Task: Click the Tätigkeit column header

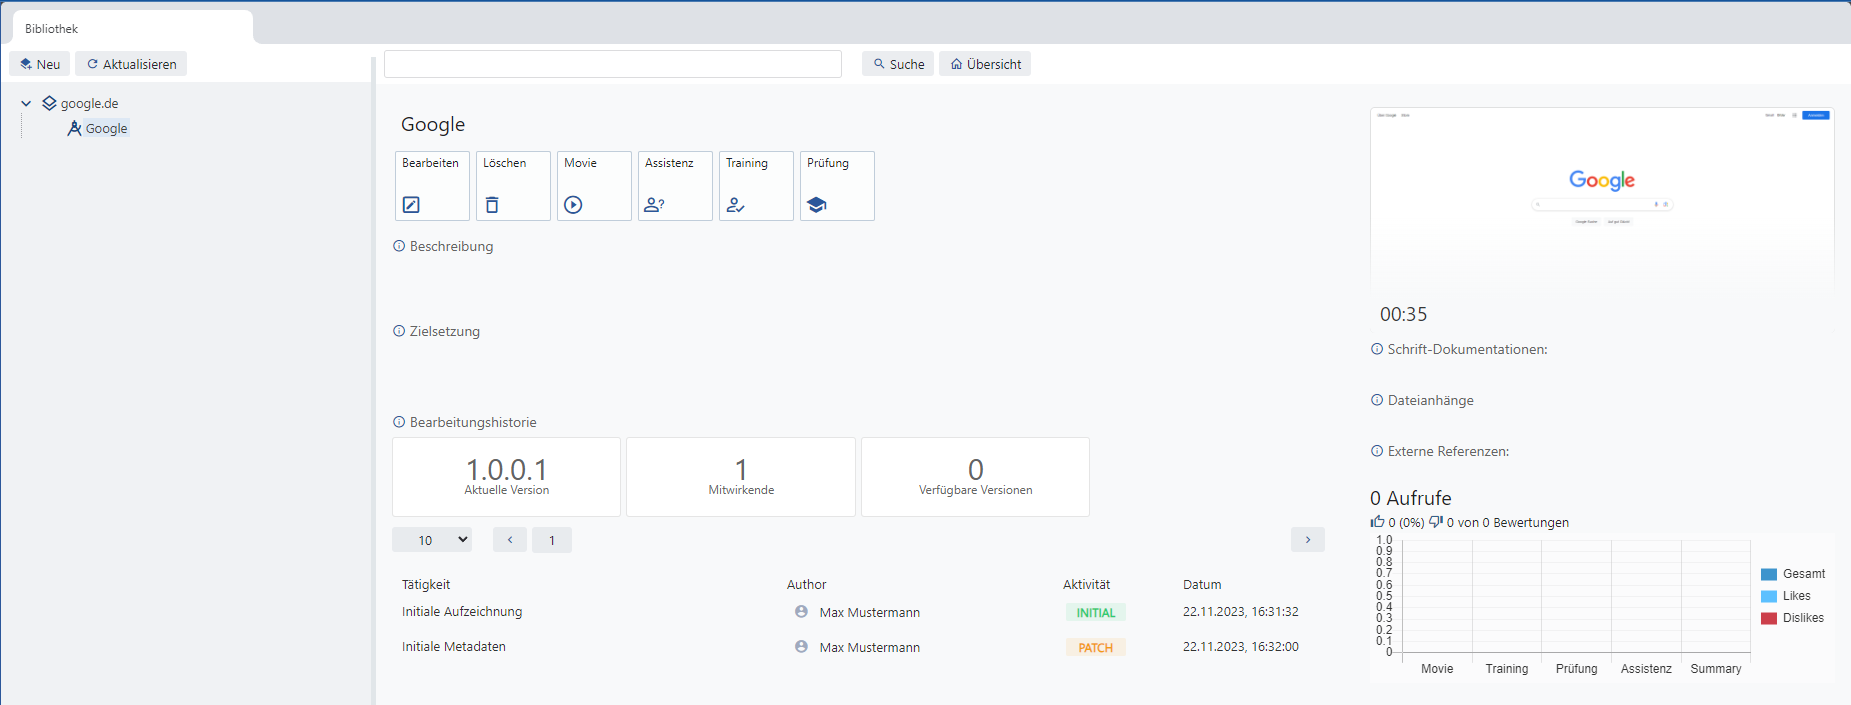Action: [x=426, y=584]
